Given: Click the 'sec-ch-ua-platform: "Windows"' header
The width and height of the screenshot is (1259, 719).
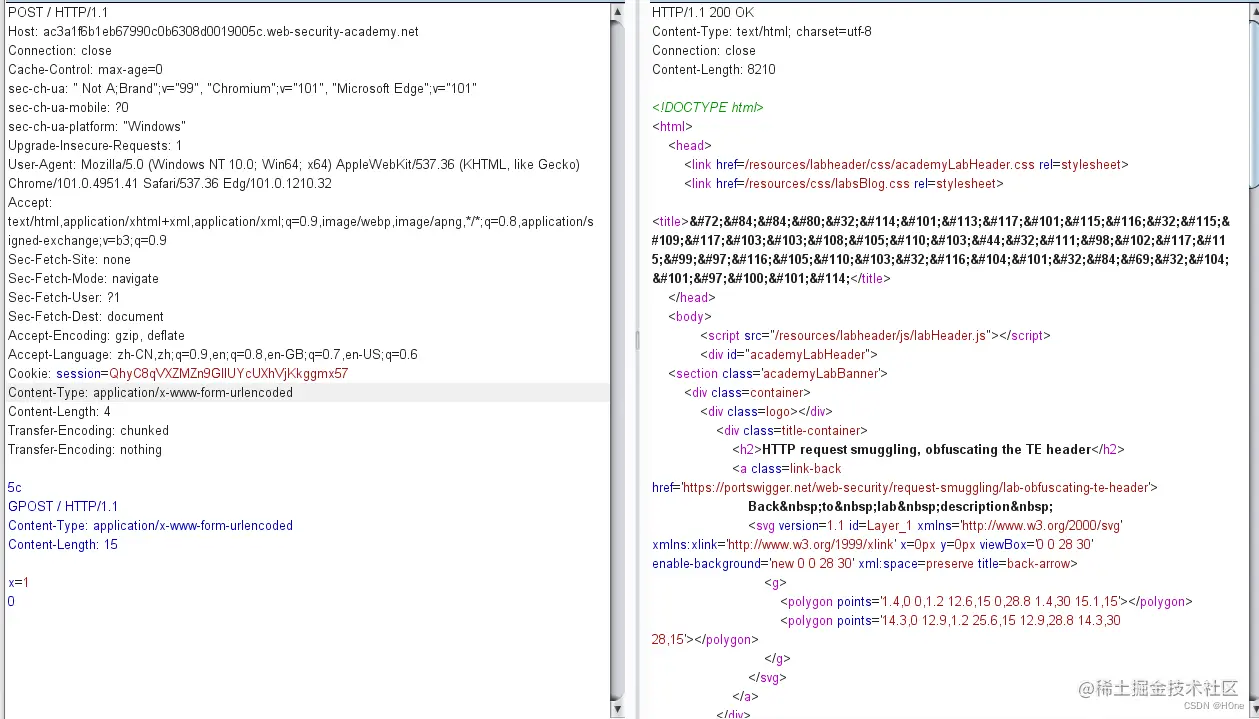Looking at the screenshot, I should point(96,126).
